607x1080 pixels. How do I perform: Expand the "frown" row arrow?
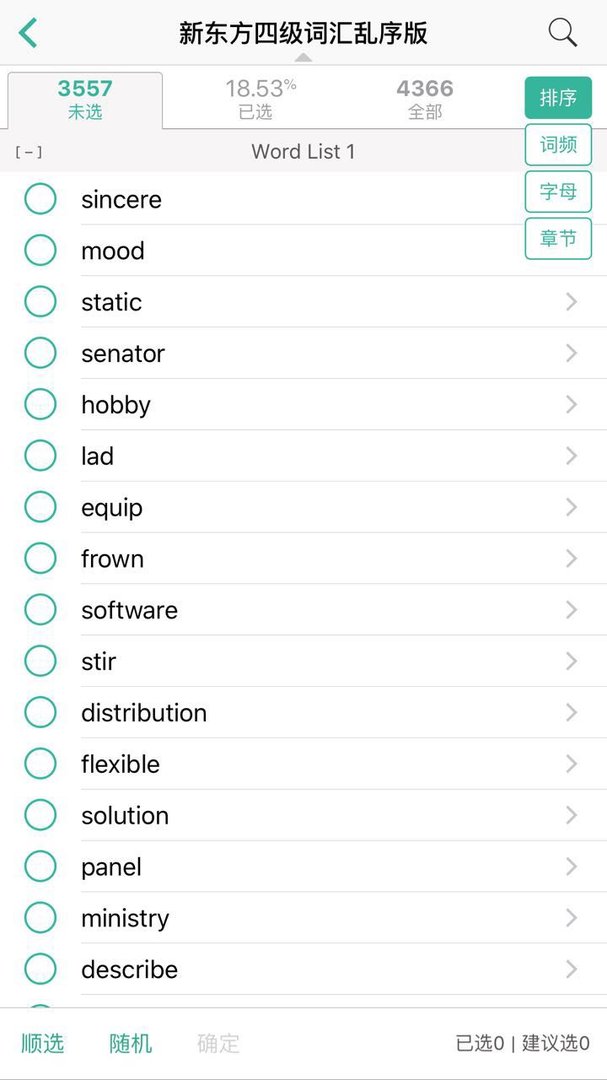tap(571, 559)
